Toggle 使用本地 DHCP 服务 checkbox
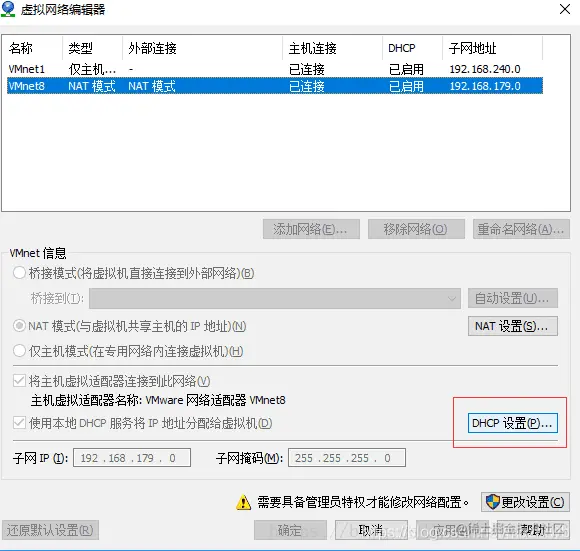 pyautogui.click(x=19, y=423)
